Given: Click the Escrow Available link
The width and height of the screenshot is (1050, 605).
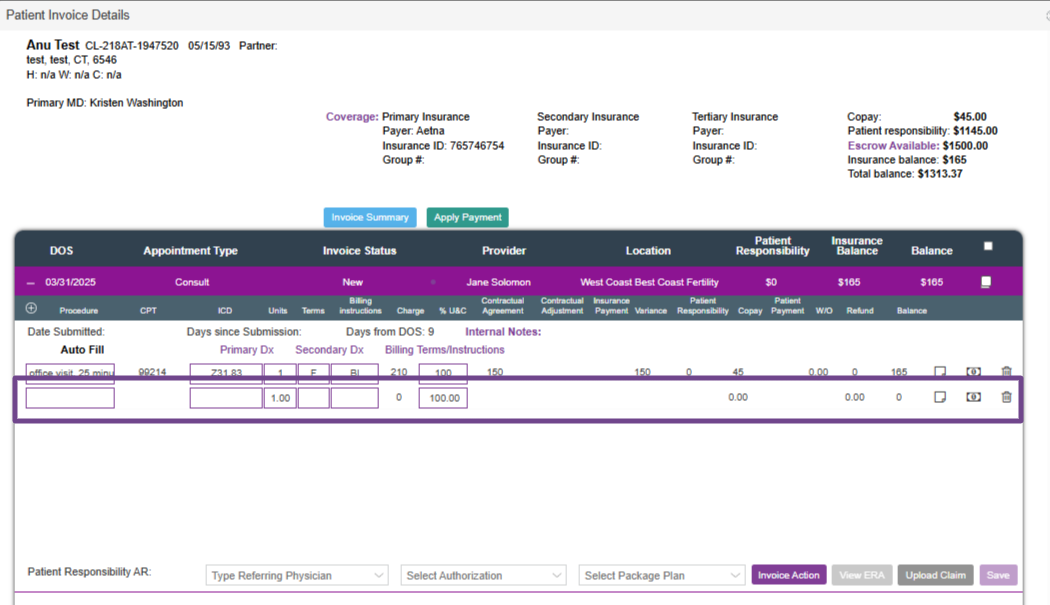Looking at the screenshot, I should coord(893,146).
